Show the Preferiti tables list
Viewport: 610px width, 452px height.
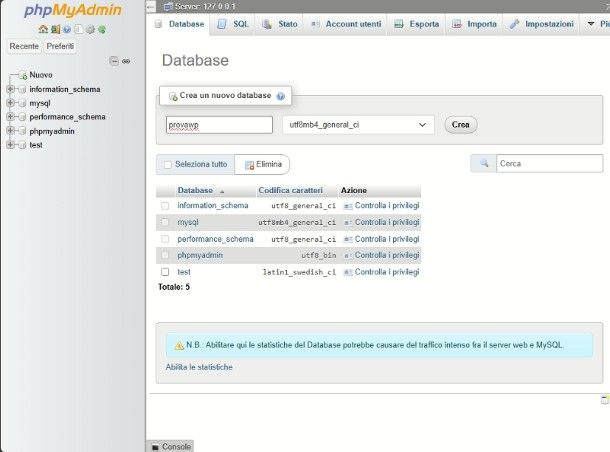click(x=60, y=46)
